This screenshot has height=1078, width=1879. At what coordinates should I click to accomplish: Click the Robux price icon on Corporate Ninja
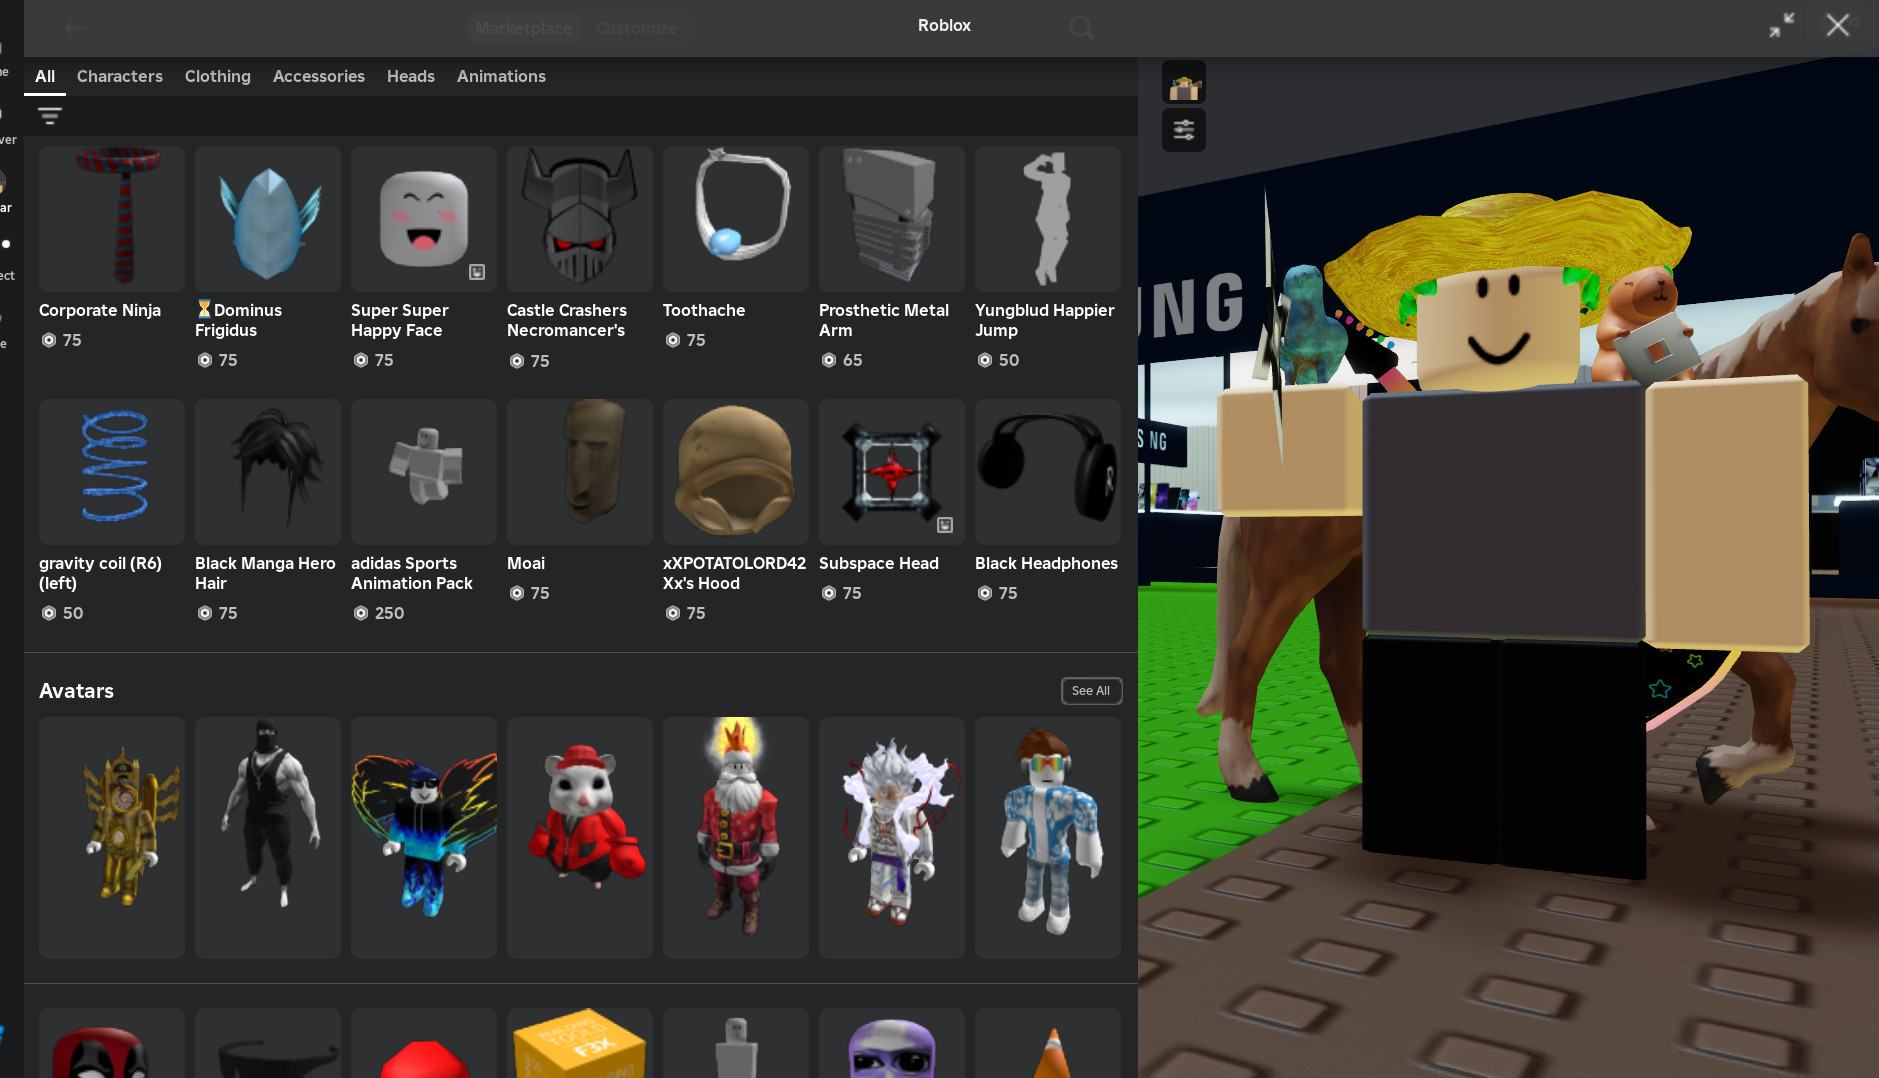[47, 340]
